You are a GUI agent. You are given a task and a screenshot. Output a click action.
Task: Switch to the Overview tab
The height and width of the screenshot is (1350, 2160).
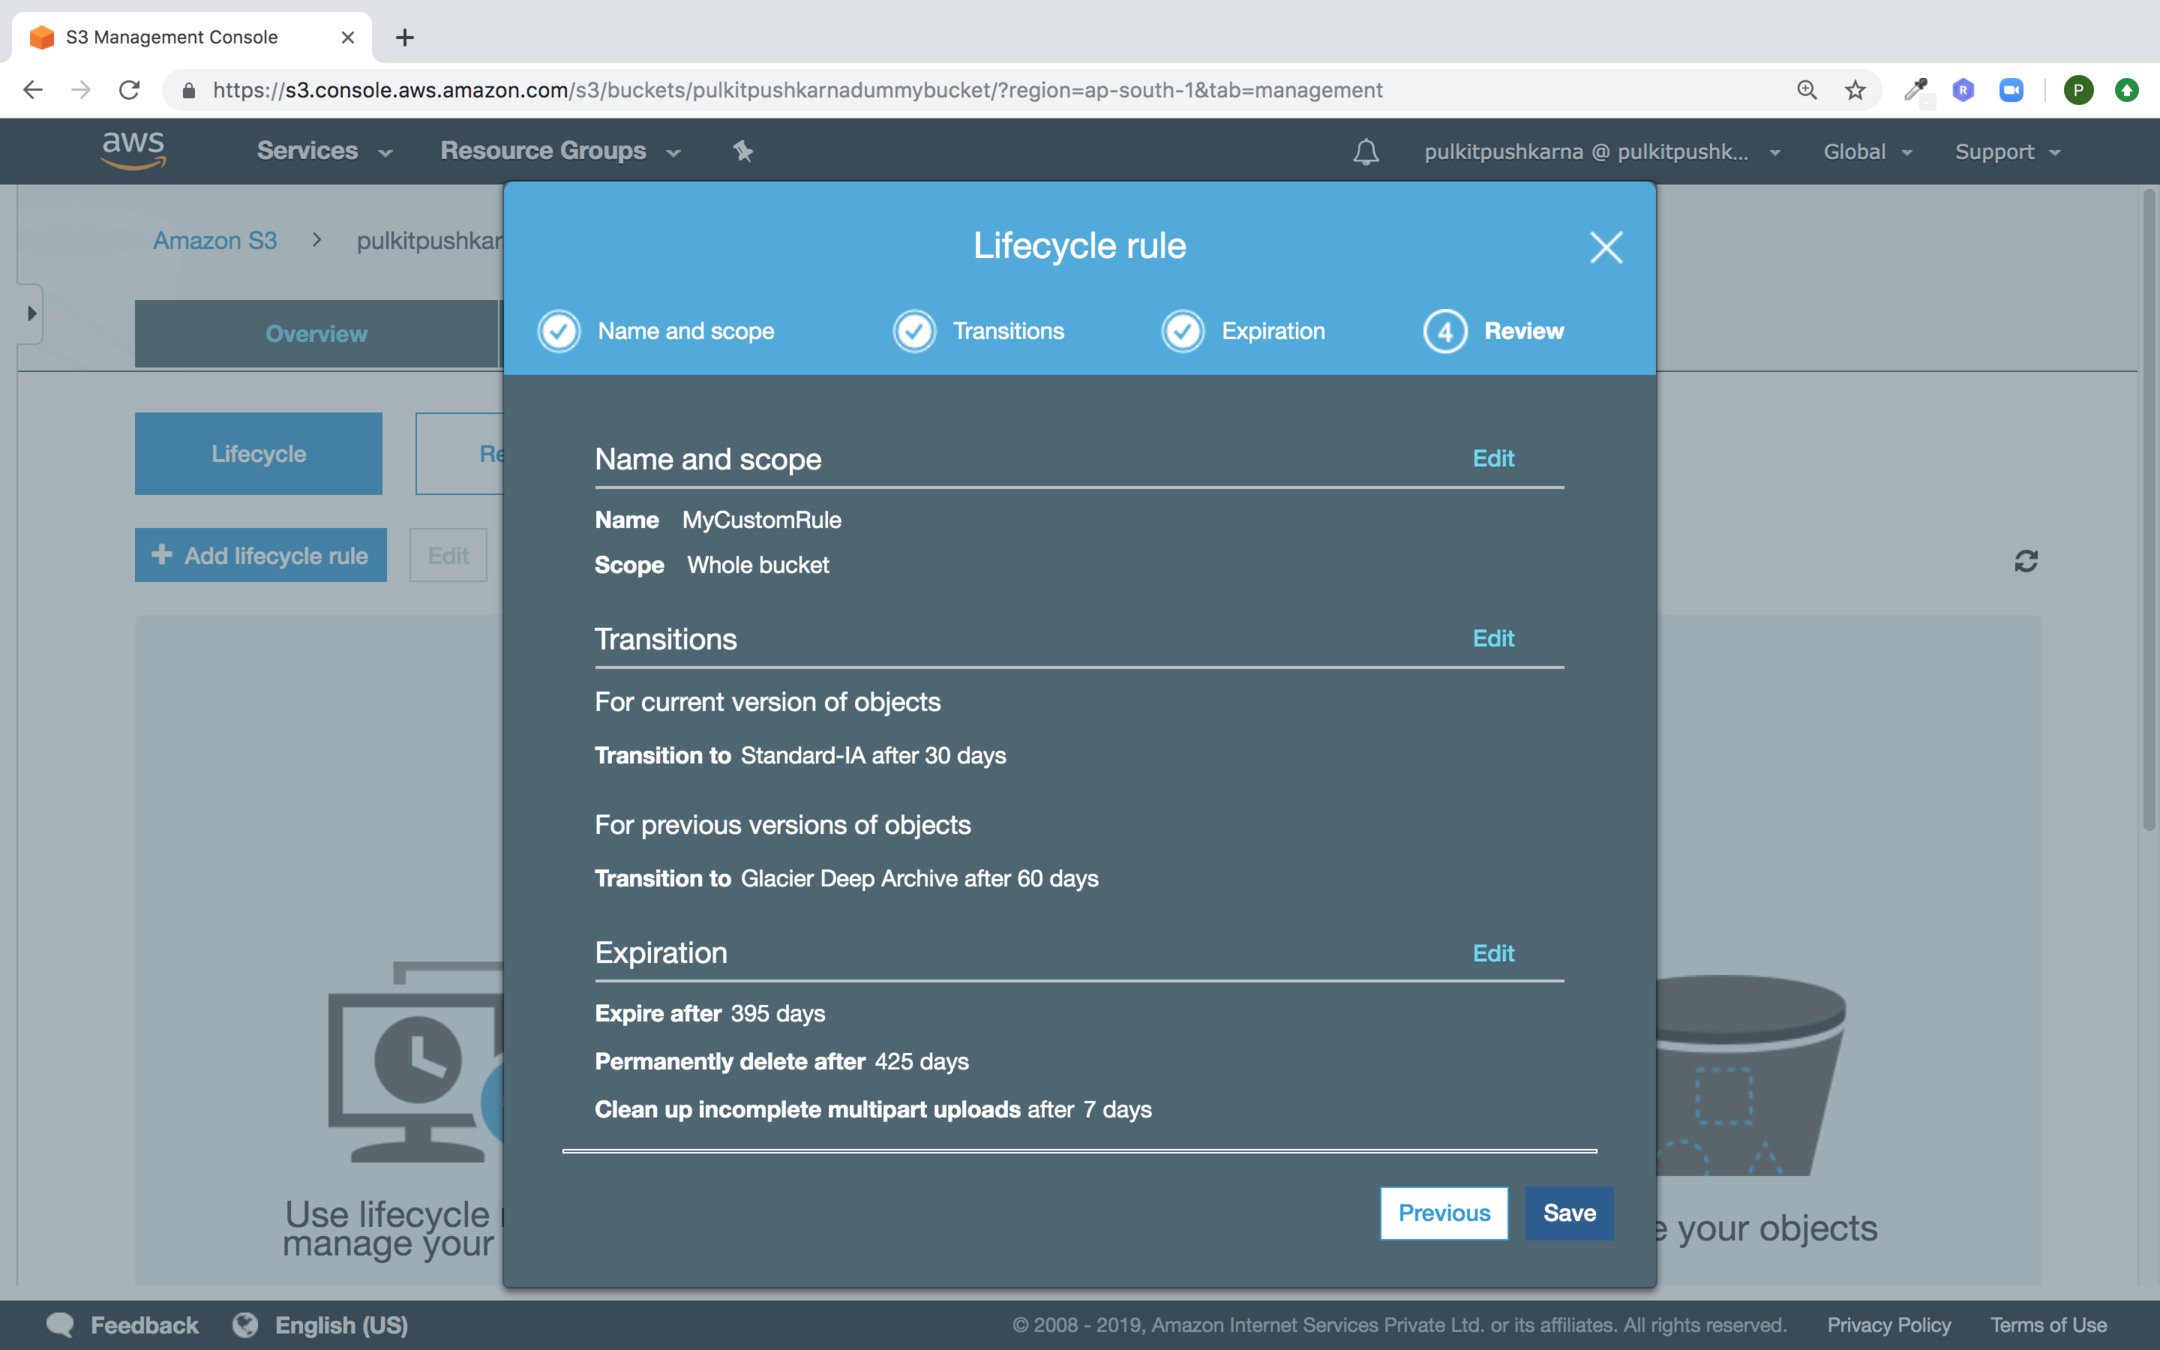click(316, 334)
